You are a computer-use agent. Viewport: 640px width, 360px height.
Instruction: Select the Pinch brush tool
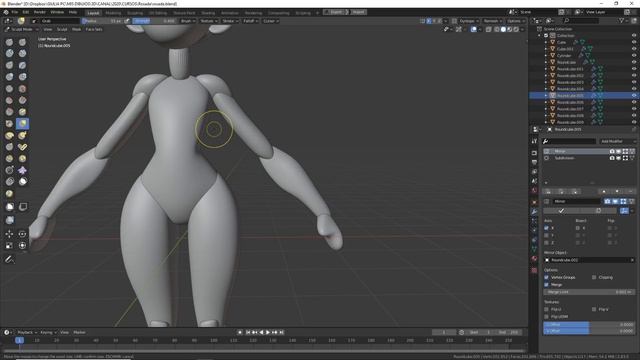pos(9,123)
